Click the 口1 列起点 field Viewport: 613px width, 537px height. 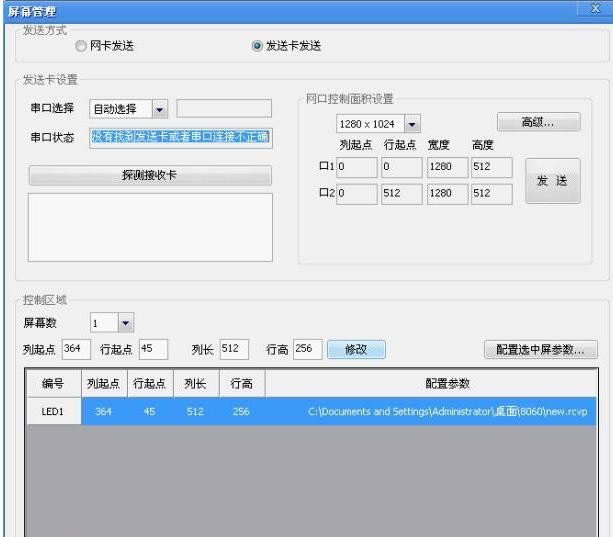point(357,167)
